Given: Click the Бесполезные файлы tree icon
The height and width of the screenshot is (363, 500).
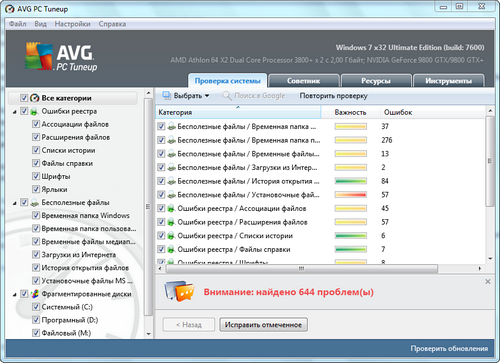Looking at the screenshot, I should click(34, 203).
